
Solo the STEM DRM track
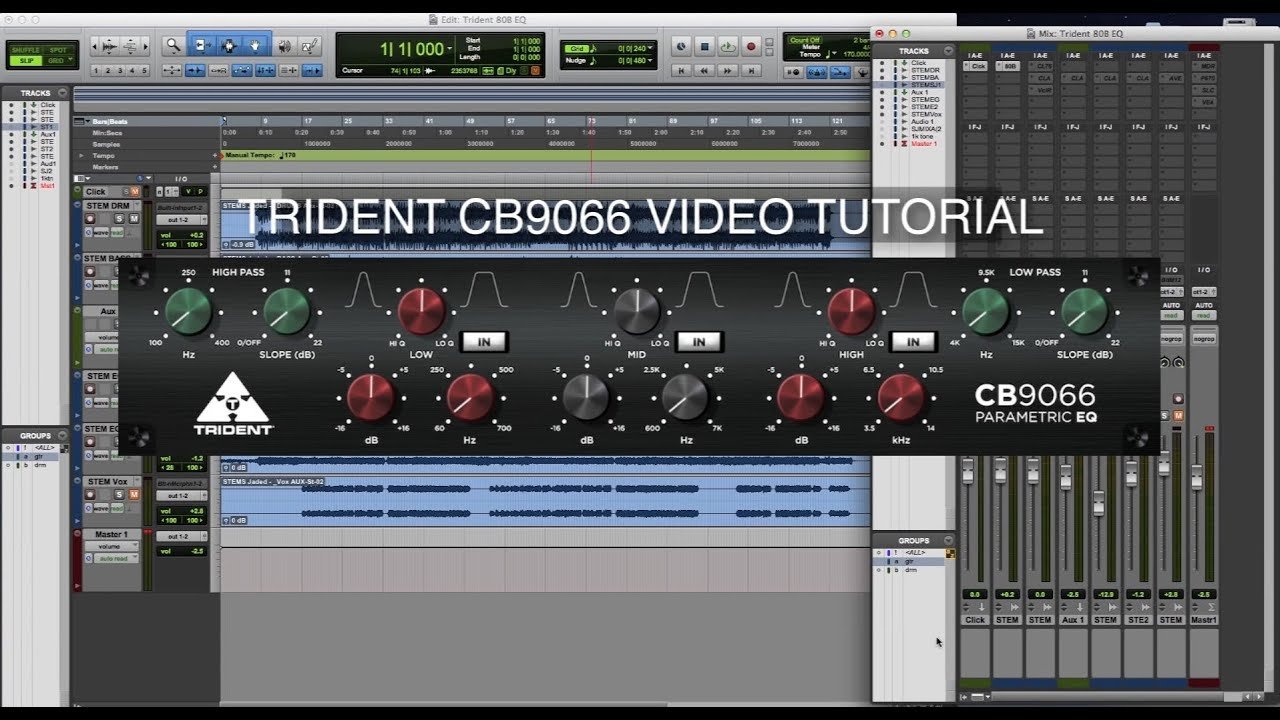(x=119, y=218)
